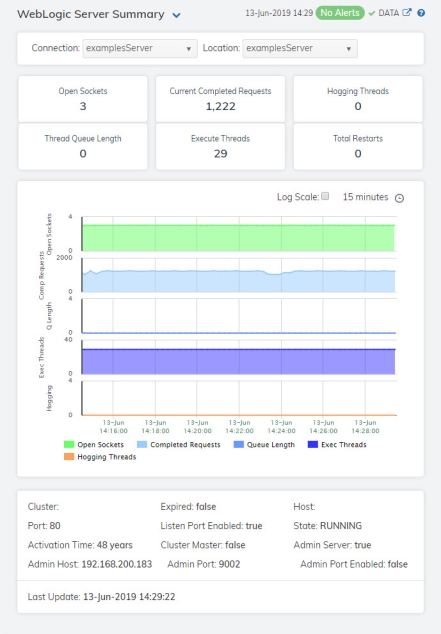Open the Connection dropdown showing examplesServer
Image resolution: width=441 pixels, height=634 pixels.
point(140,48)
